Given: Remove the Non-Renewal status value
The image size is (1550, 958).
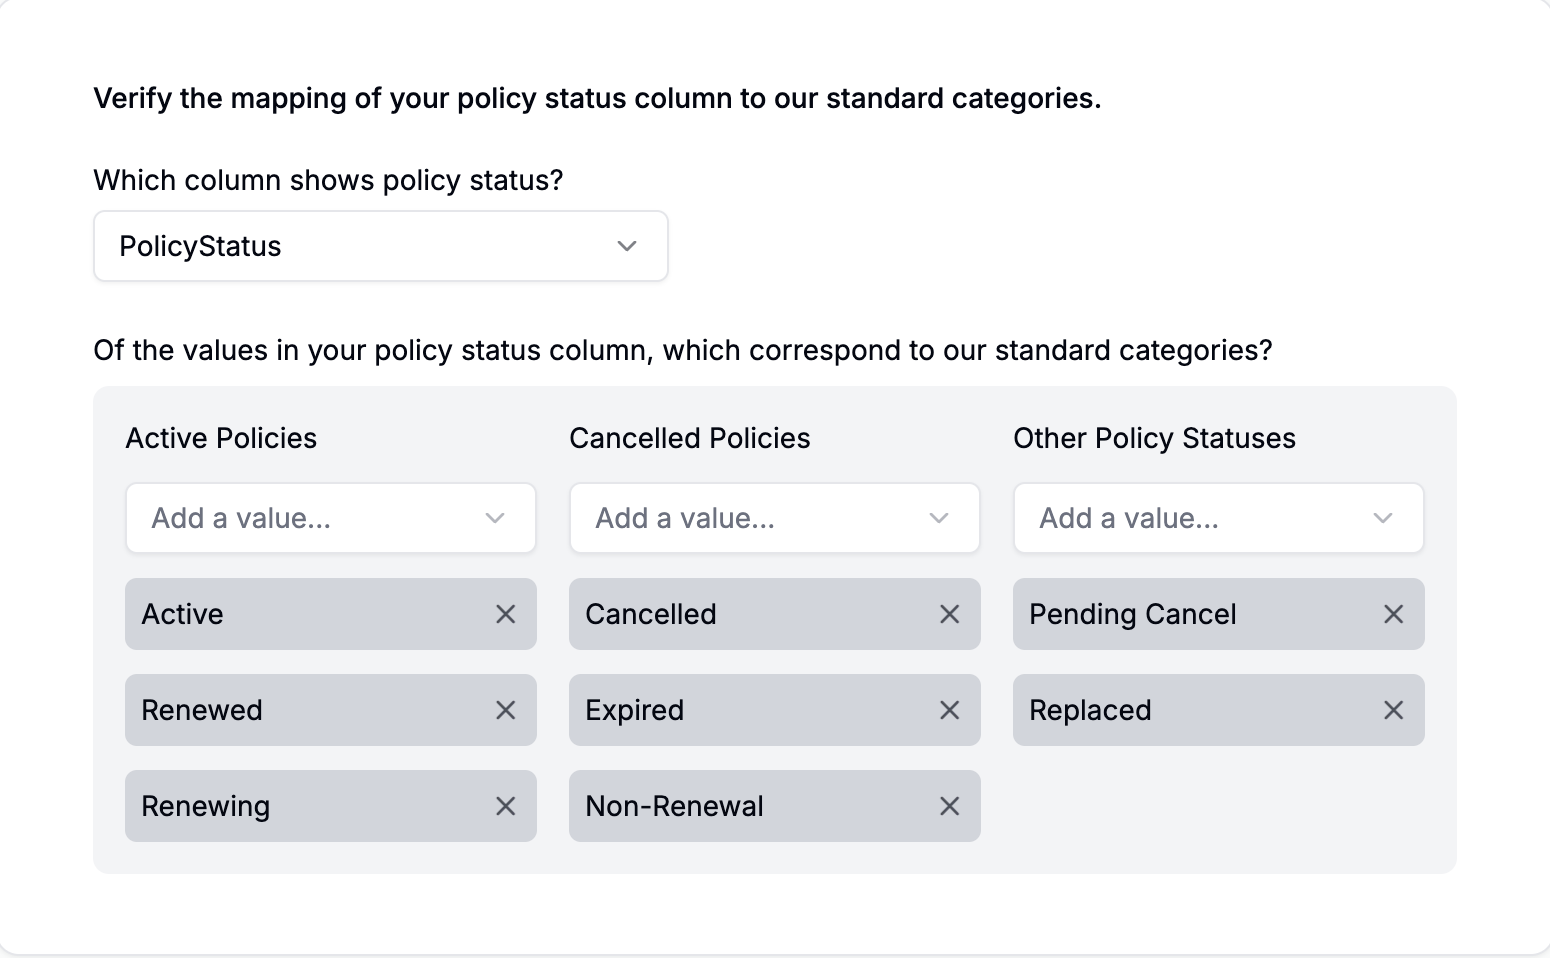Looking at the screenshot, I should pyautogui.click(x=950, y=806).
